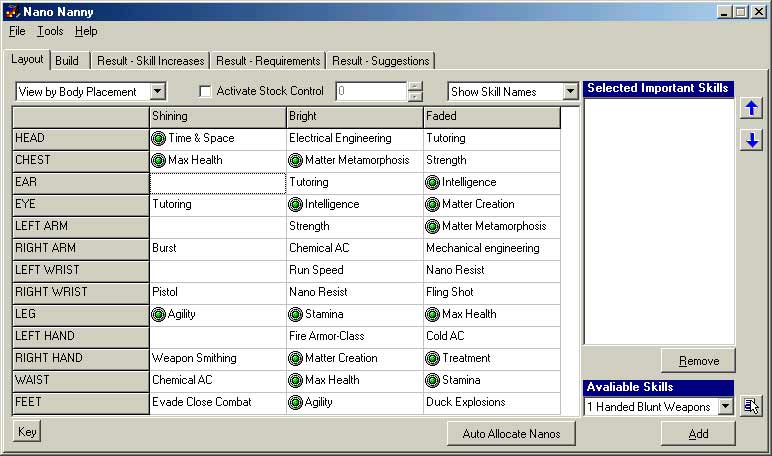Select the RIGHT WRIST row header
The width and height of the screenshot is (772, 456).
81,292
